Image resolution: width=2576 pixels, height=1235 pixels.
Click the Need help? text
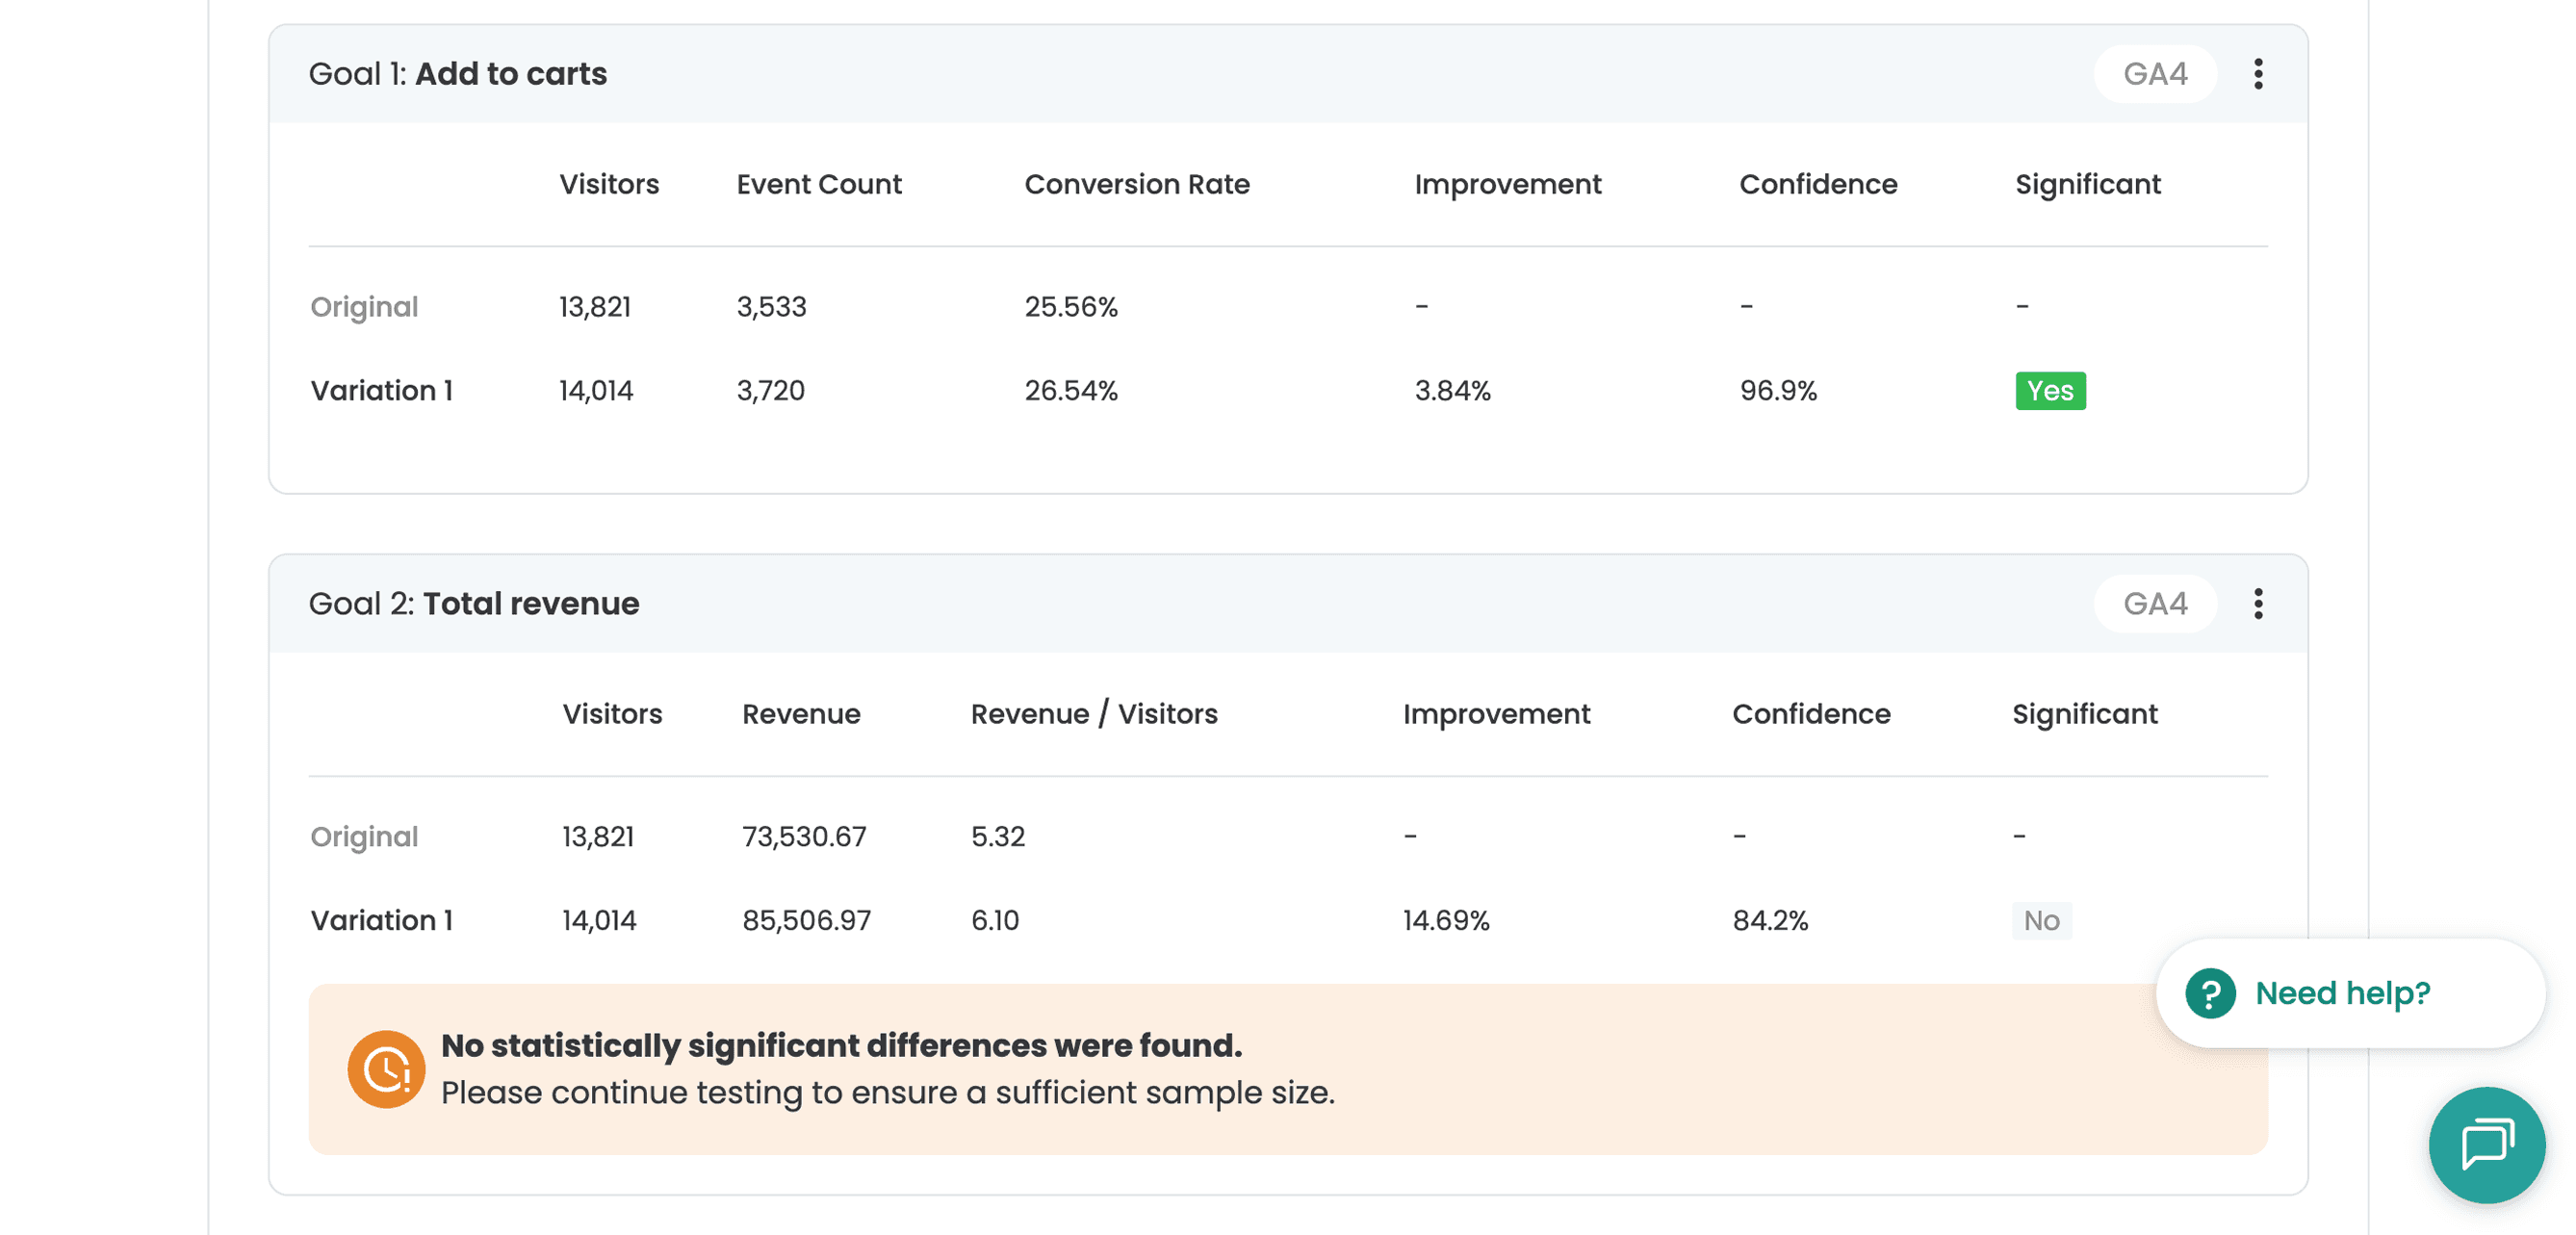pos(2342,993)
